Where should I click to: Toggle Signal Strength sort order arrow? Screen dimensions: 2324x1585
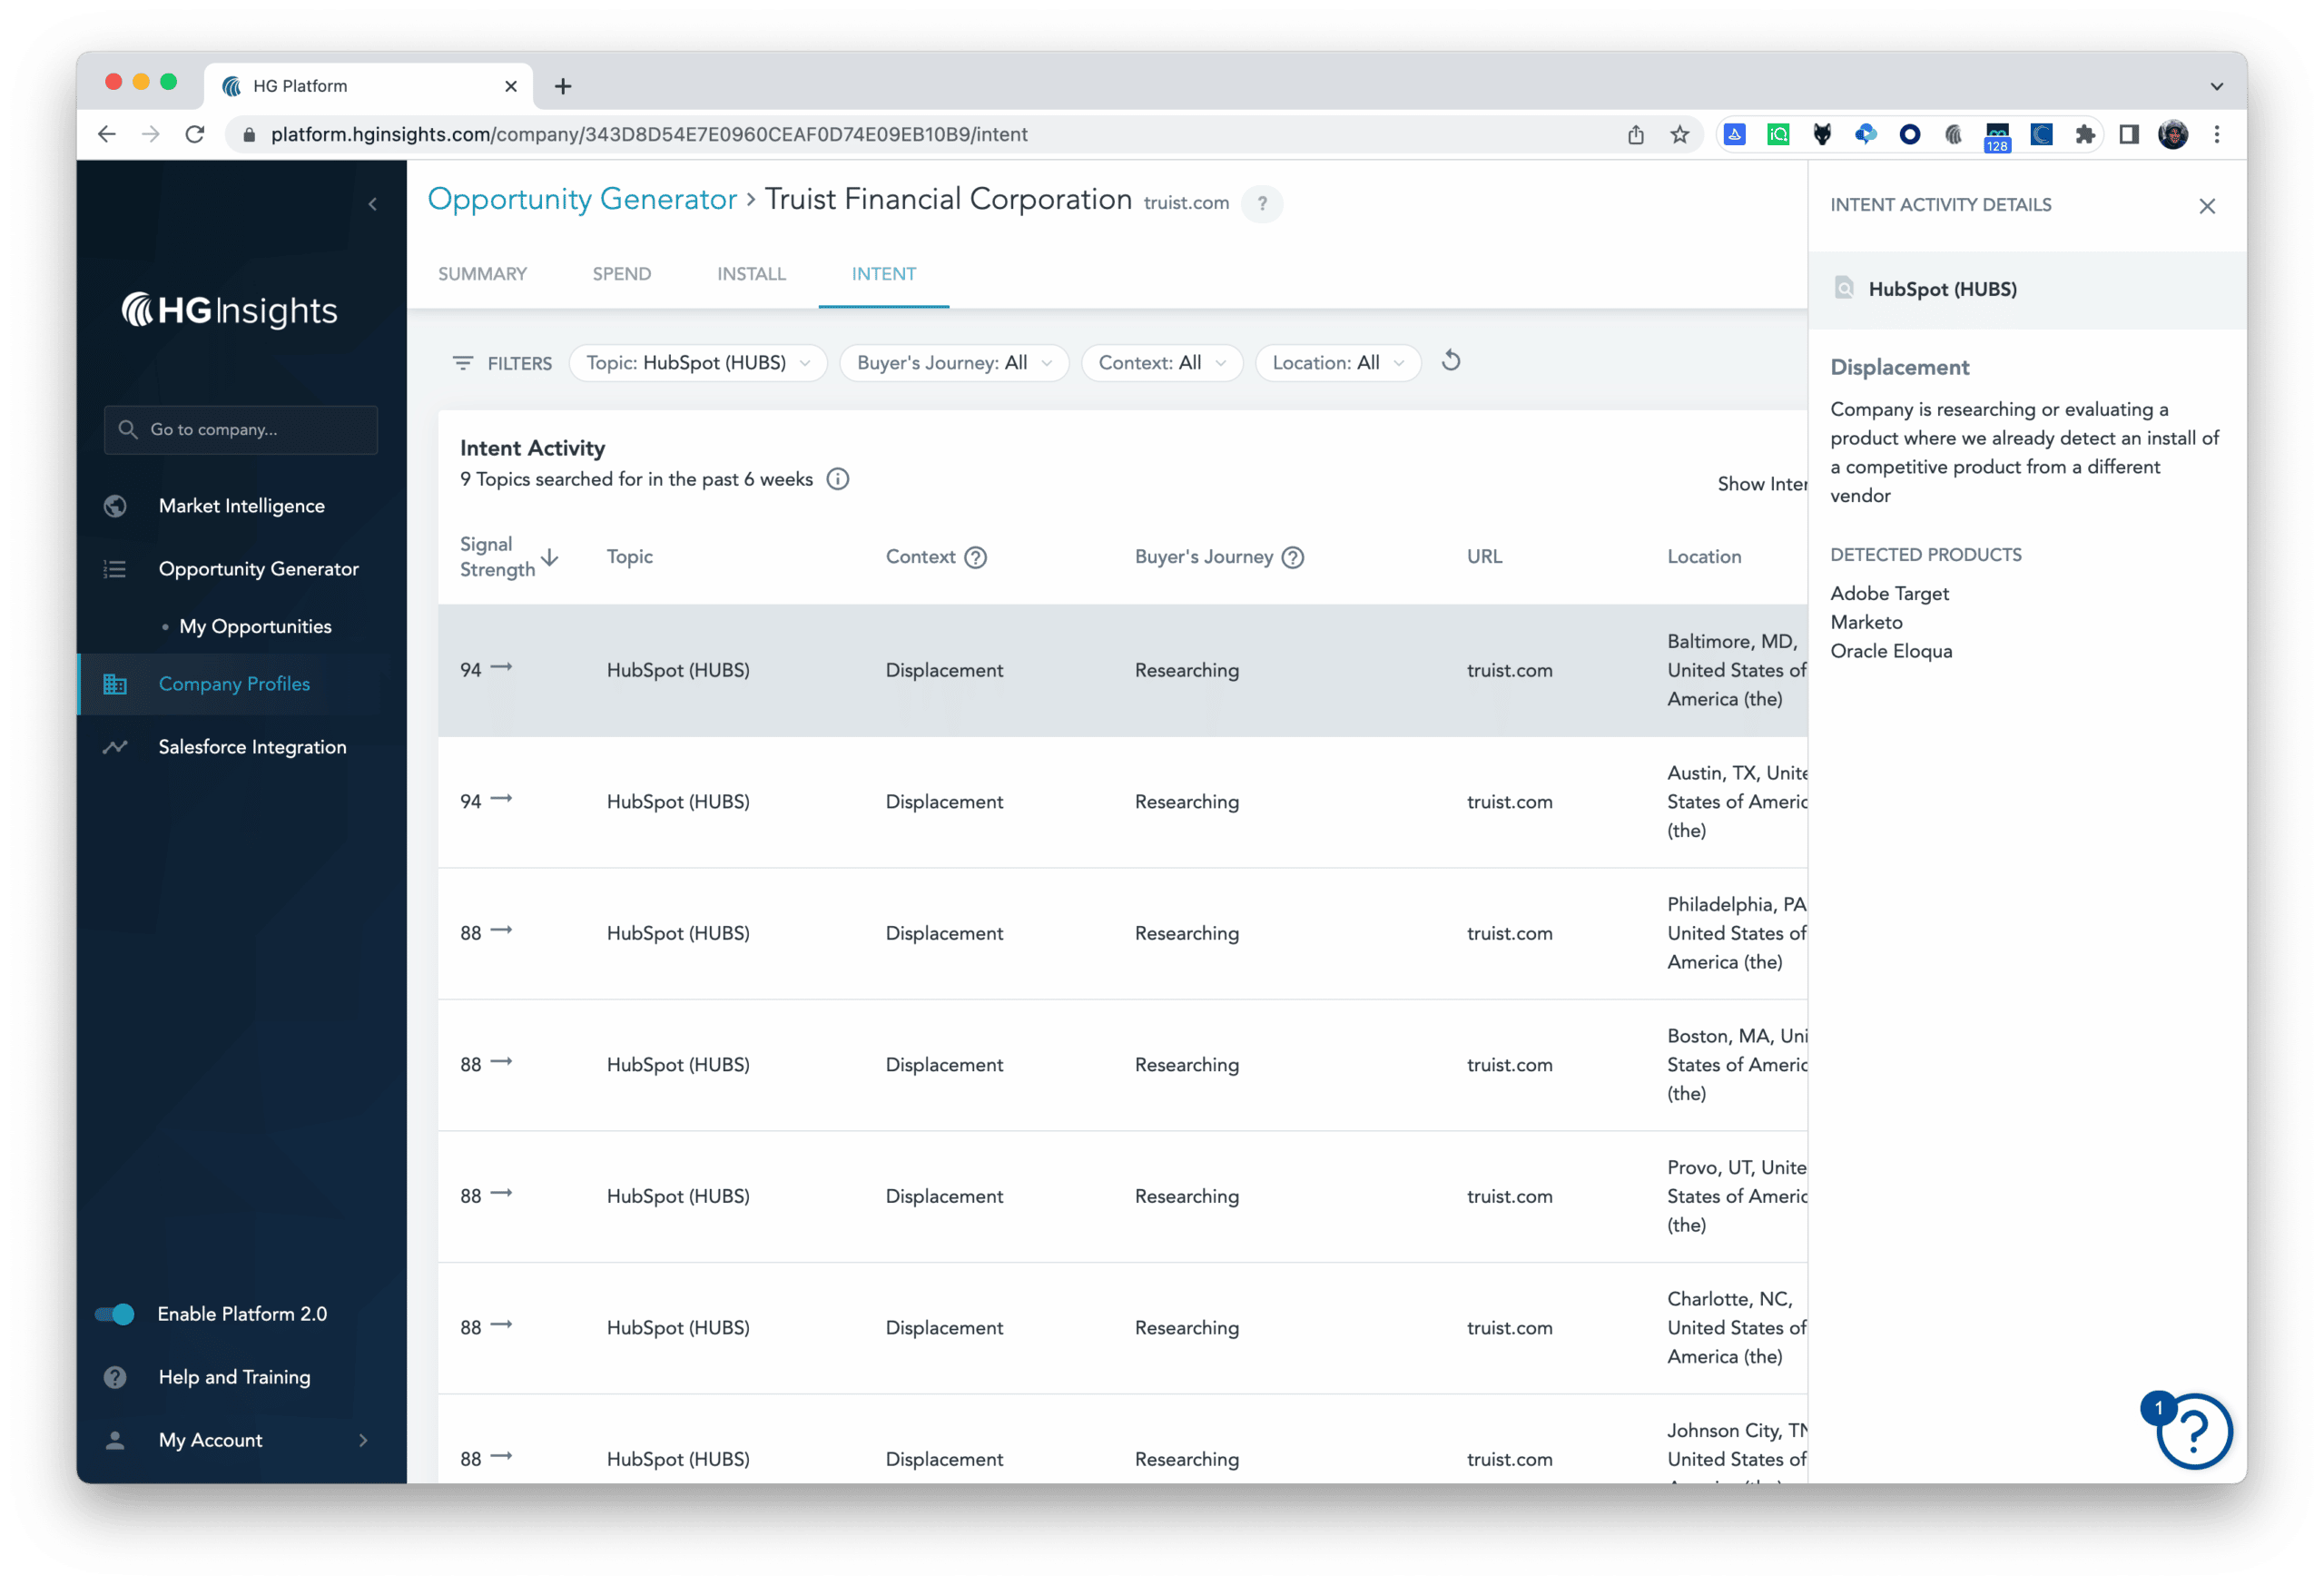click(x=548, y=559)
